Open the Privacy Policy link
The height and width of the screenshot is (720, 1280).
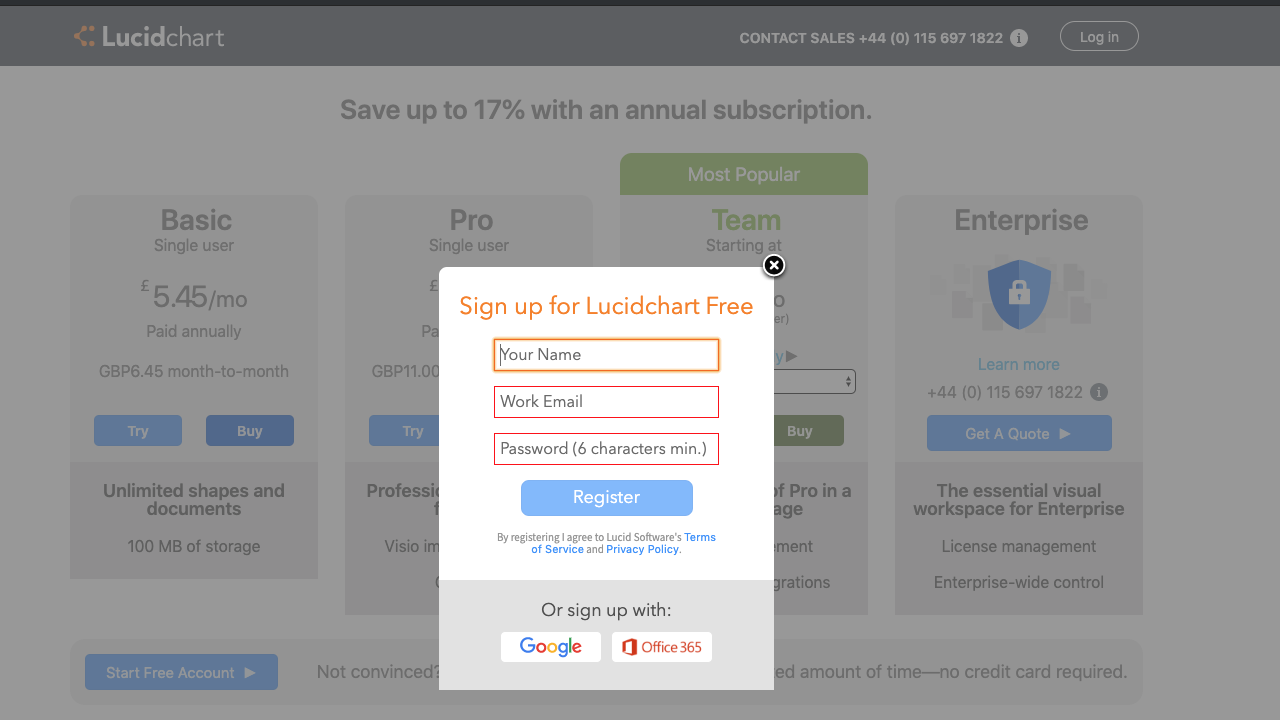(642, 549)
